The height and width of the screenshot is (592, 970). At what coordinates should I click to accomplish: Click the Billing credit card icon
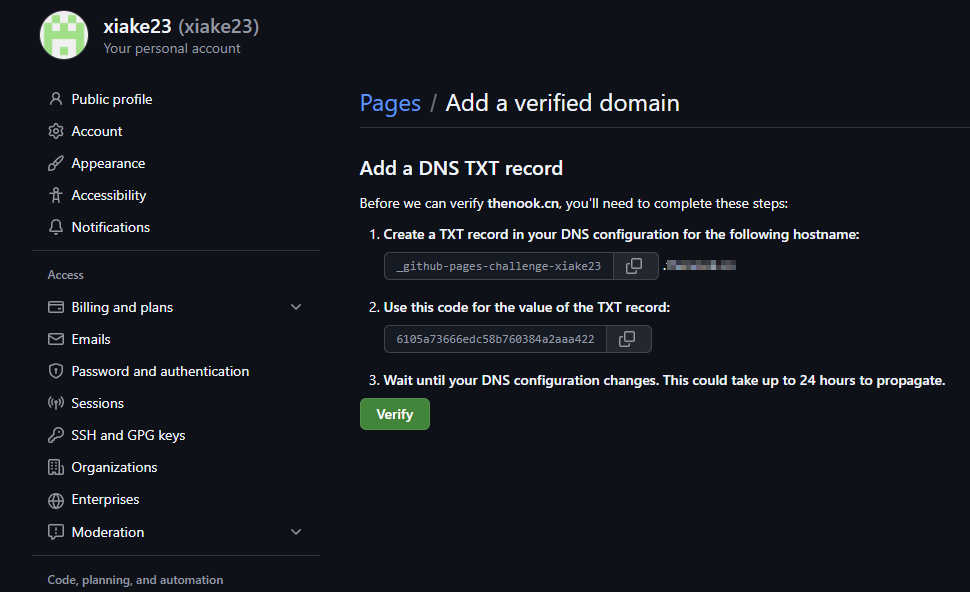pos(56,307)
